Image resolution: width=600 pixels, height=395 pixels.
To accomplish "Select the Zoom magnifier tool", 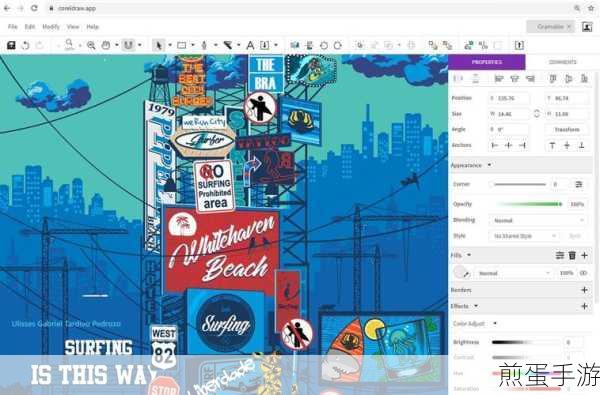I will point(91,45).
